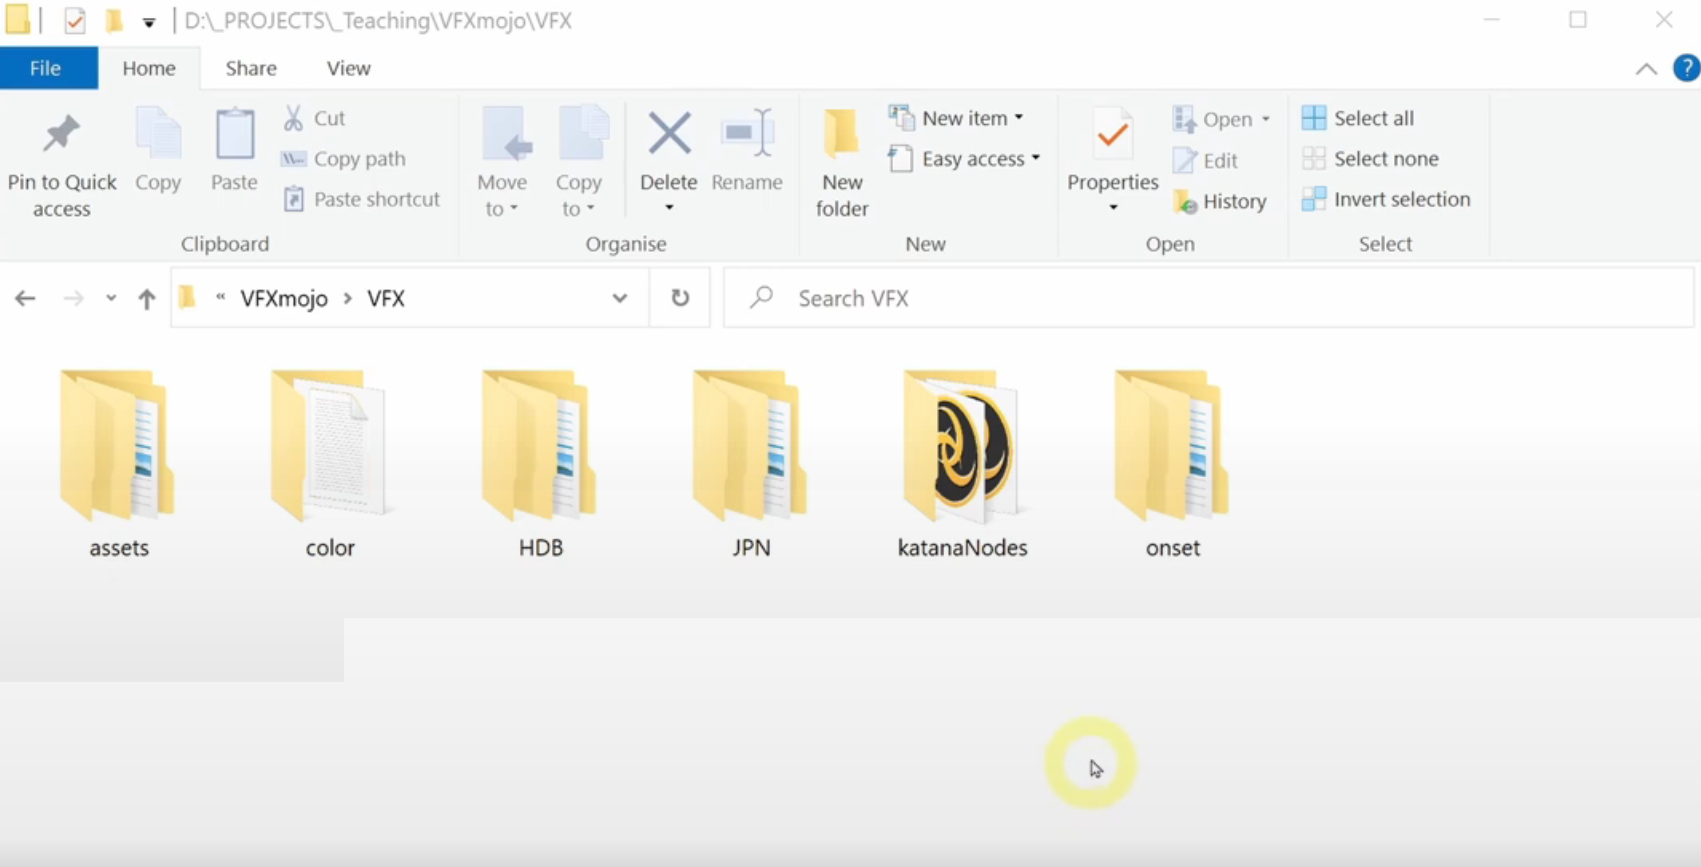Click Paste shortcut in the ribbon
This screenshot has height=867, width=1701.
pos(362,199)
